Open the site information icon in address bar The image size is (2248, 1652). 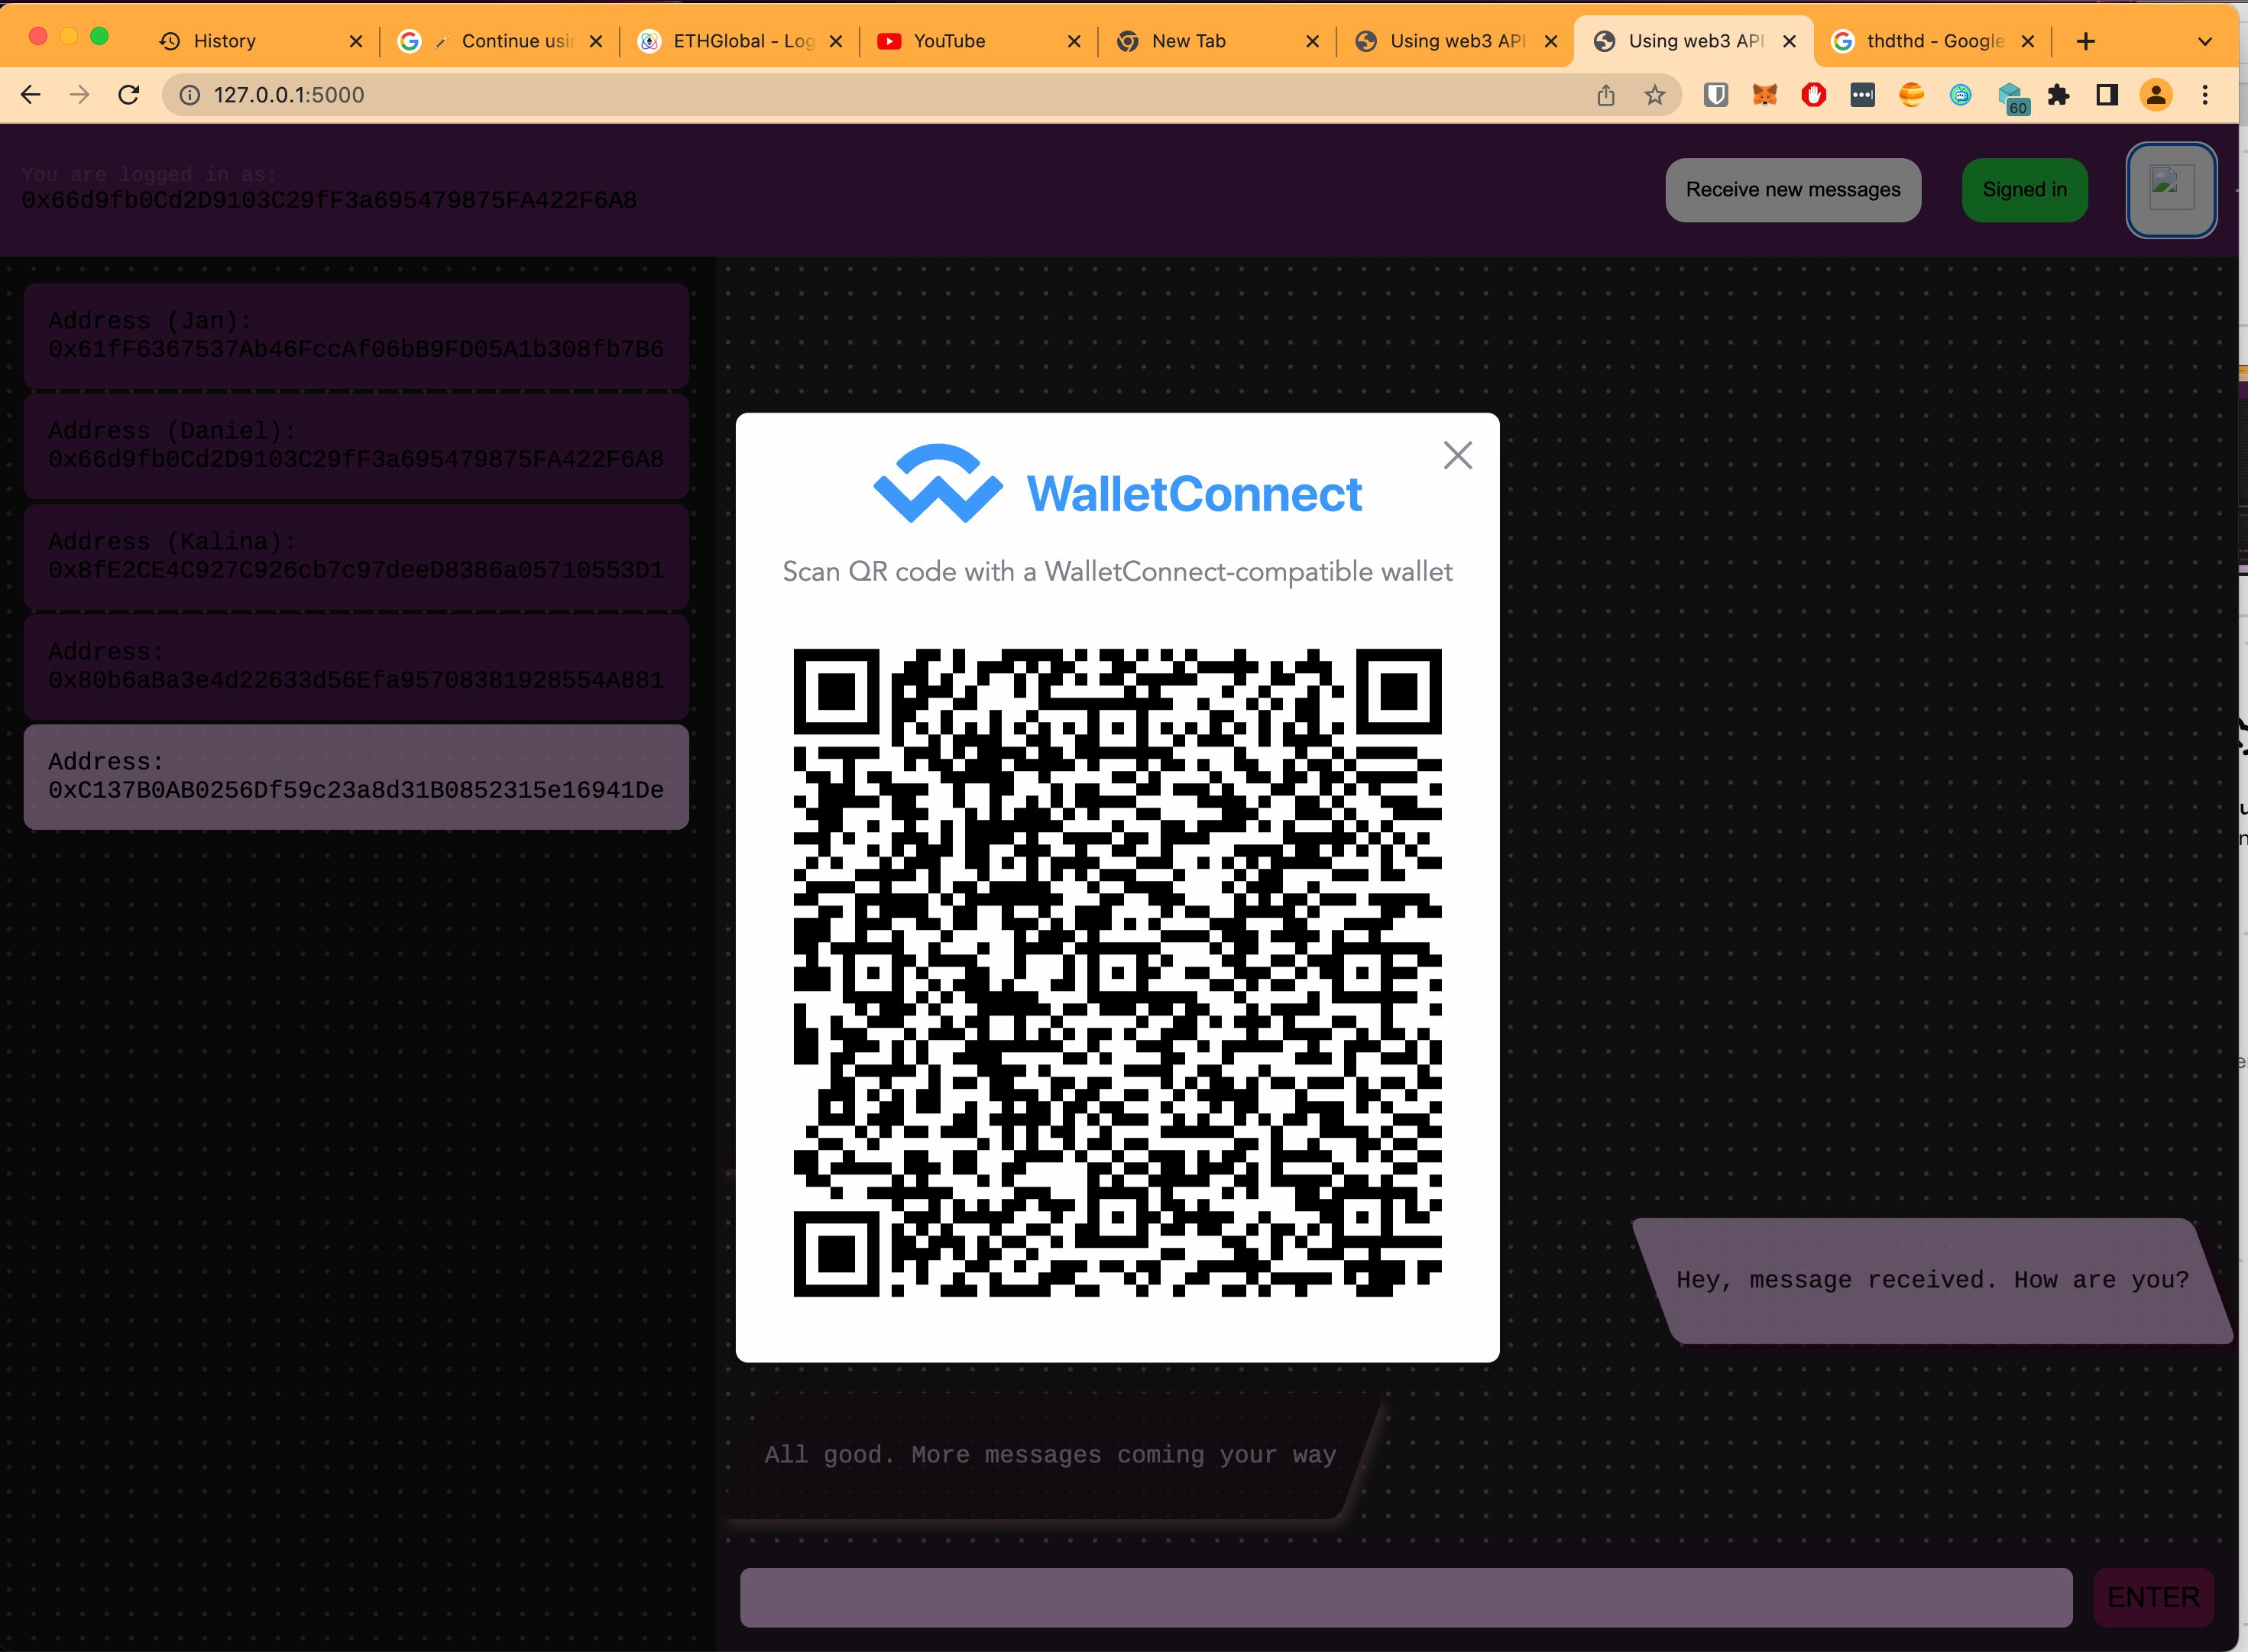[x=189, y=95]
